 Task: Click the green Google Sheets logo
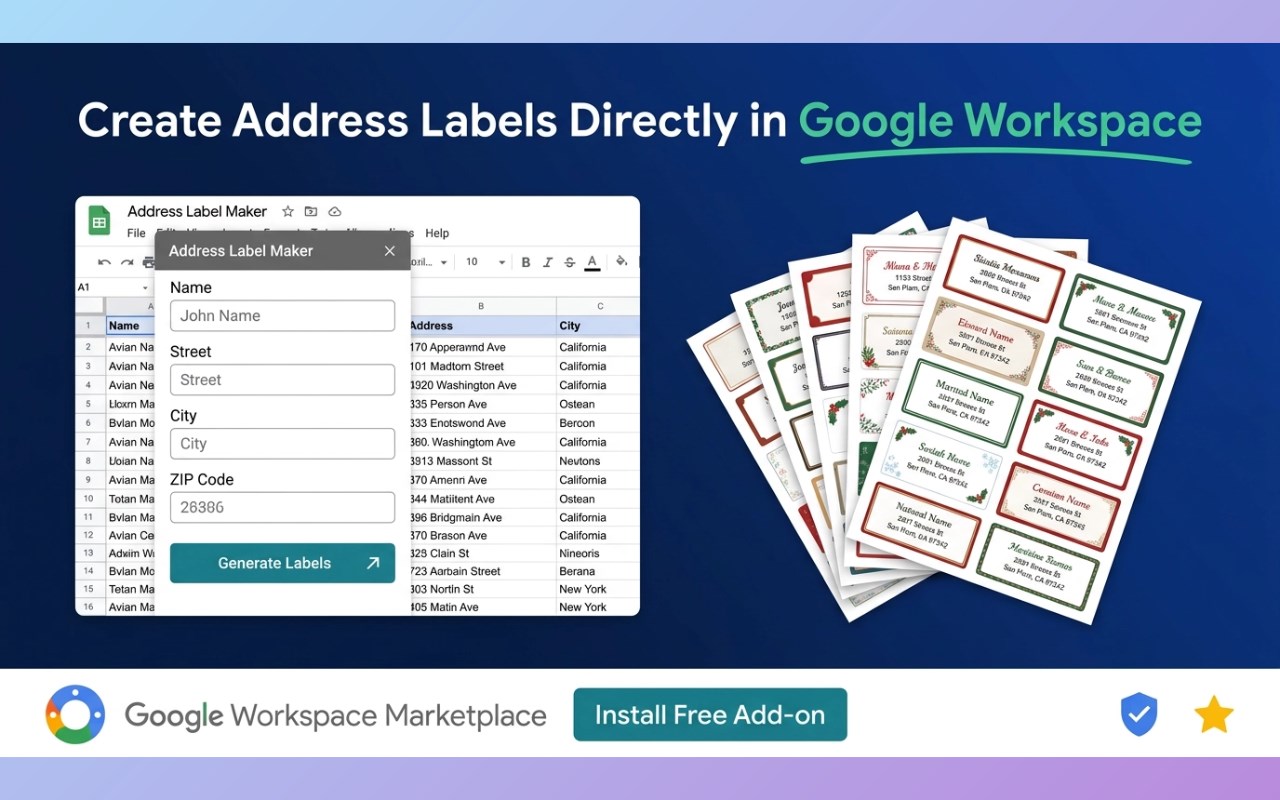[x=99, y=221]
